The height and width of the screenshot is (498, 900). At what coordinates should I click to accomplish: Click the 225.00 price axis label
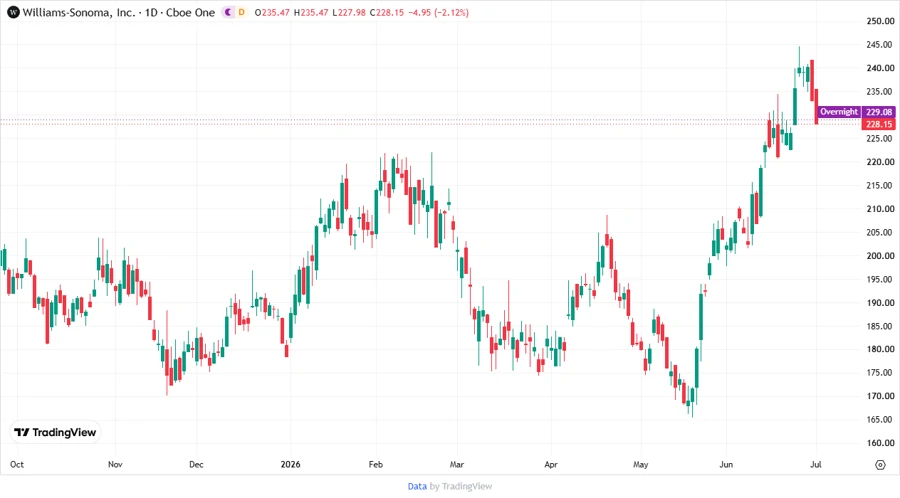pos(880,138)
